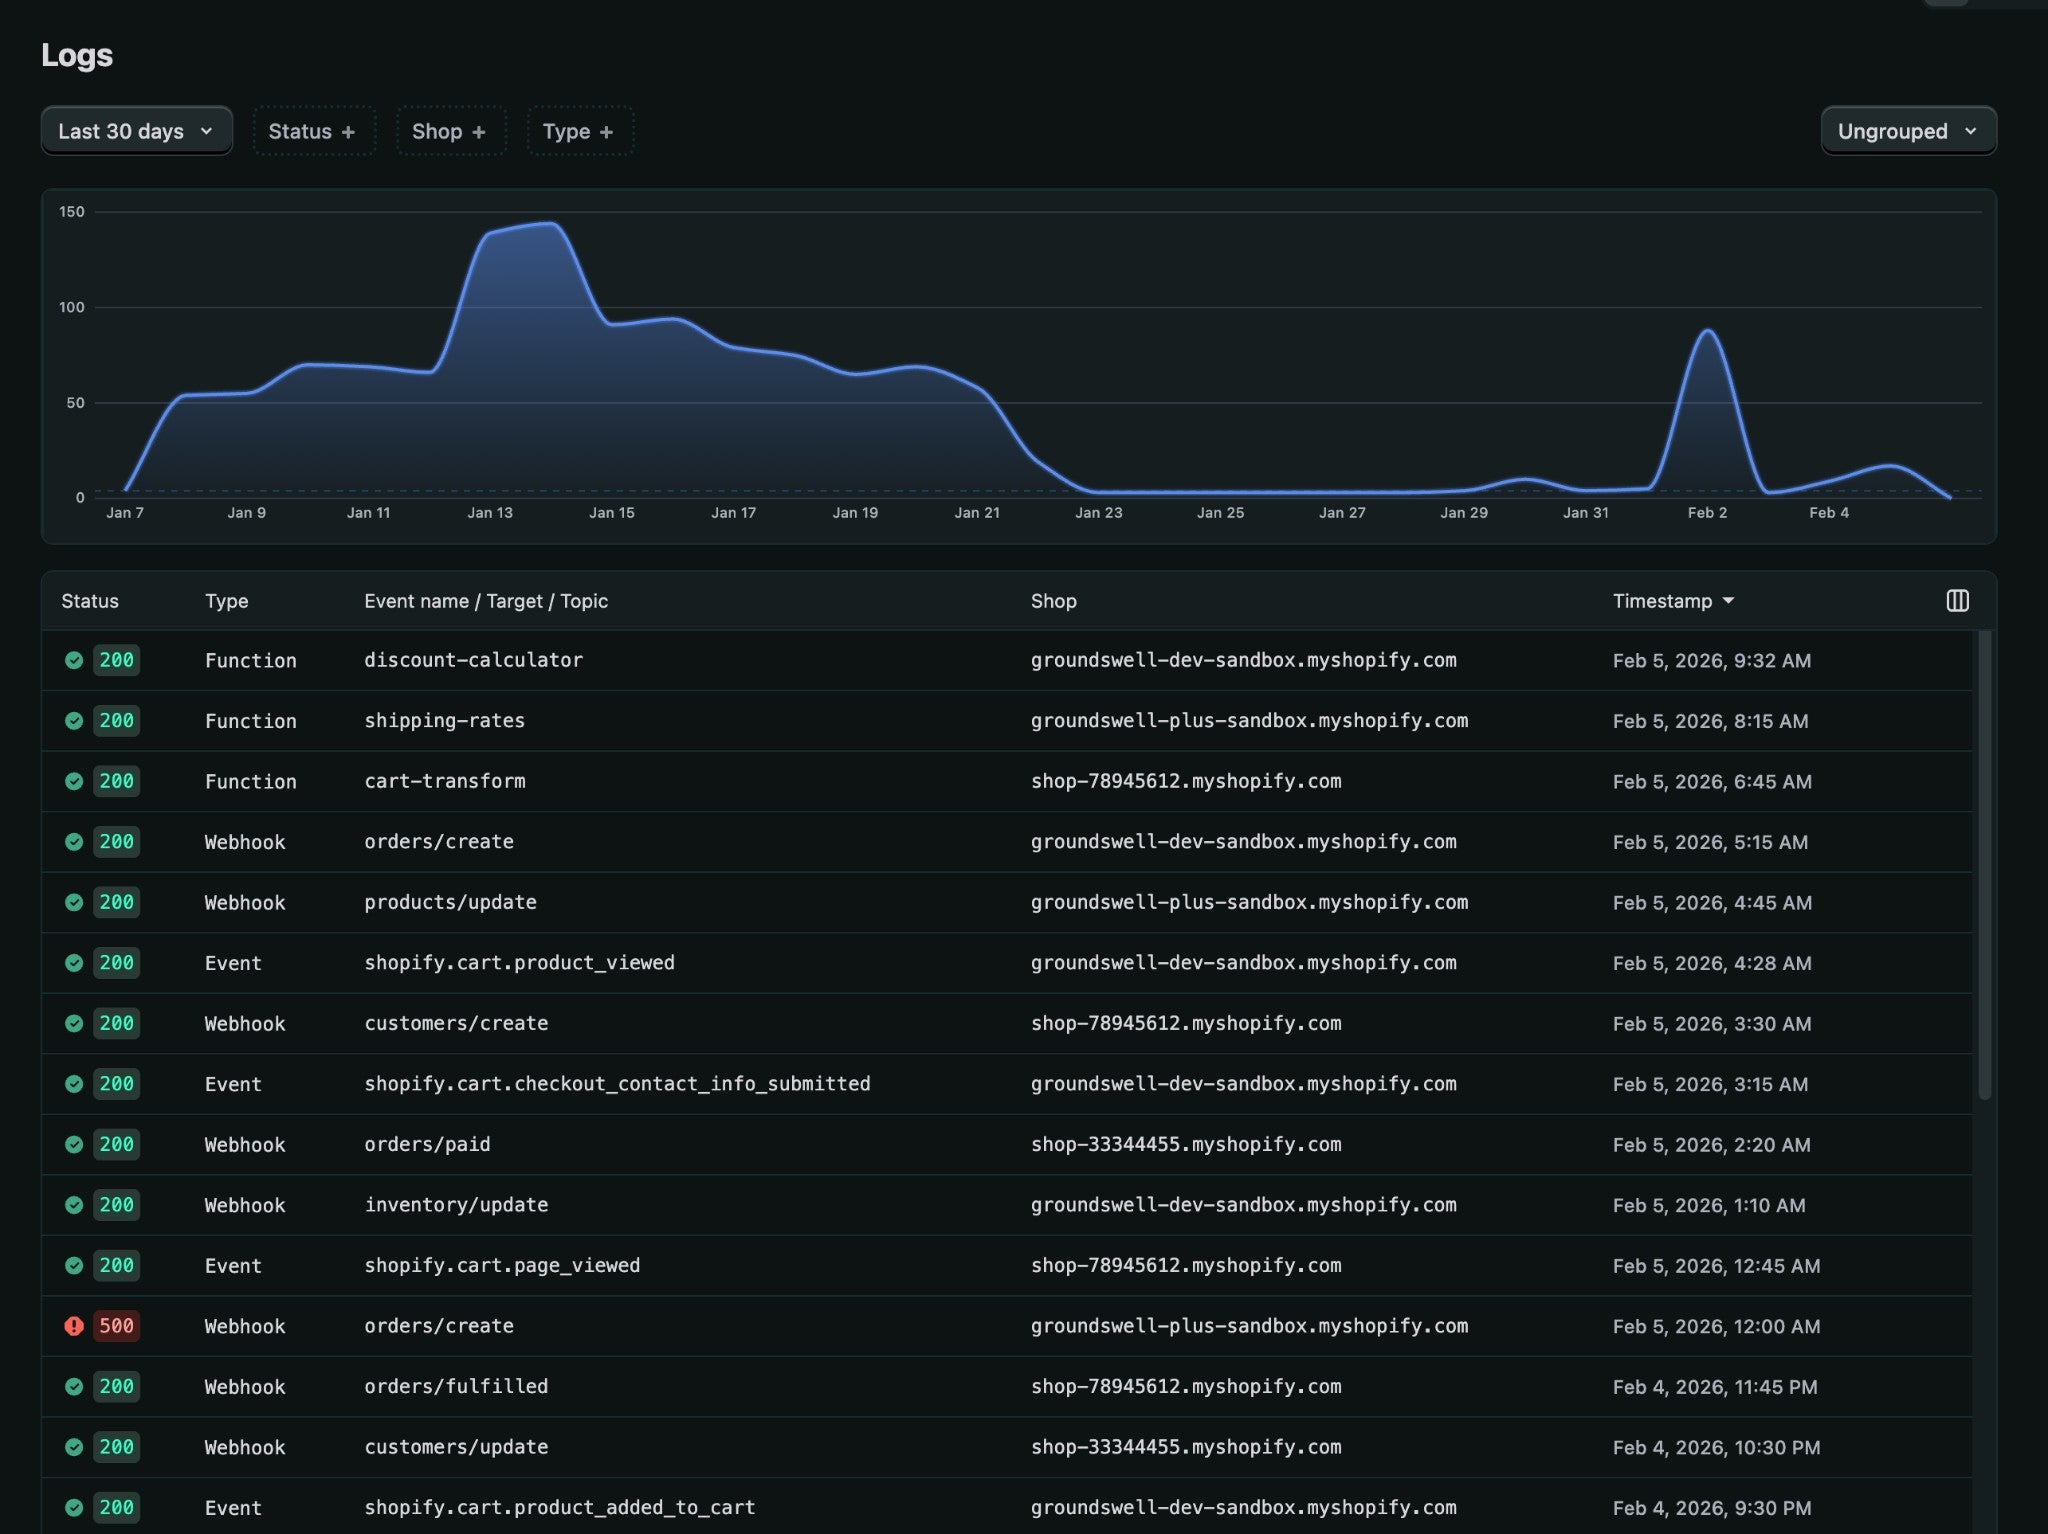Image resolution: width=2048 pixels, height=1534 pixels.
Task: Click the red 500 error status badge
Action: click(116, 1326)
